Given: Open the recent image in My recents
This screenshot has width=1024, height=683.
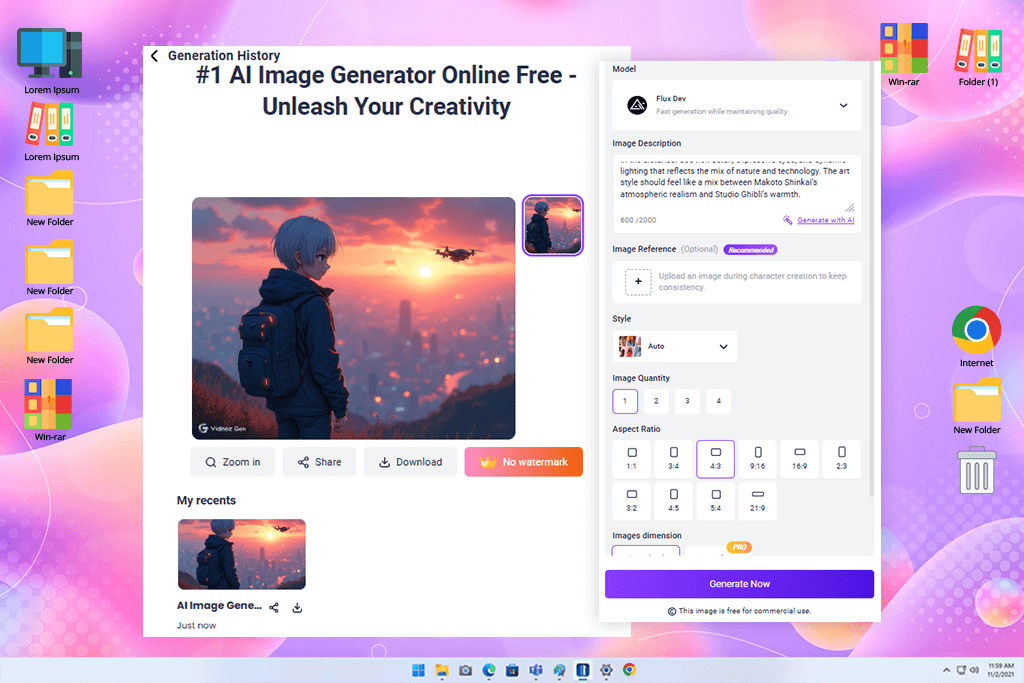Looking at the screenshot, I should 242,554.
